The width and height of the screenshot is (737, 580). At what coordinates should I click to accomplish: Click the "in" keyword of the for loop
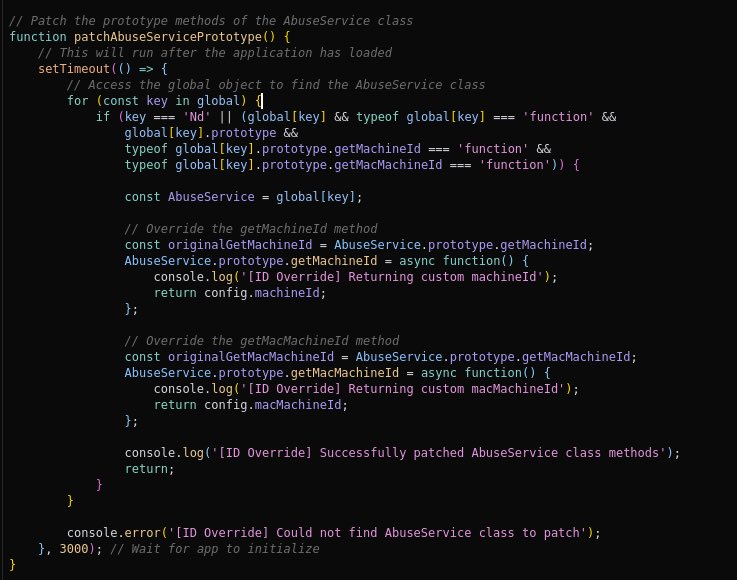[x=182, y=101]
